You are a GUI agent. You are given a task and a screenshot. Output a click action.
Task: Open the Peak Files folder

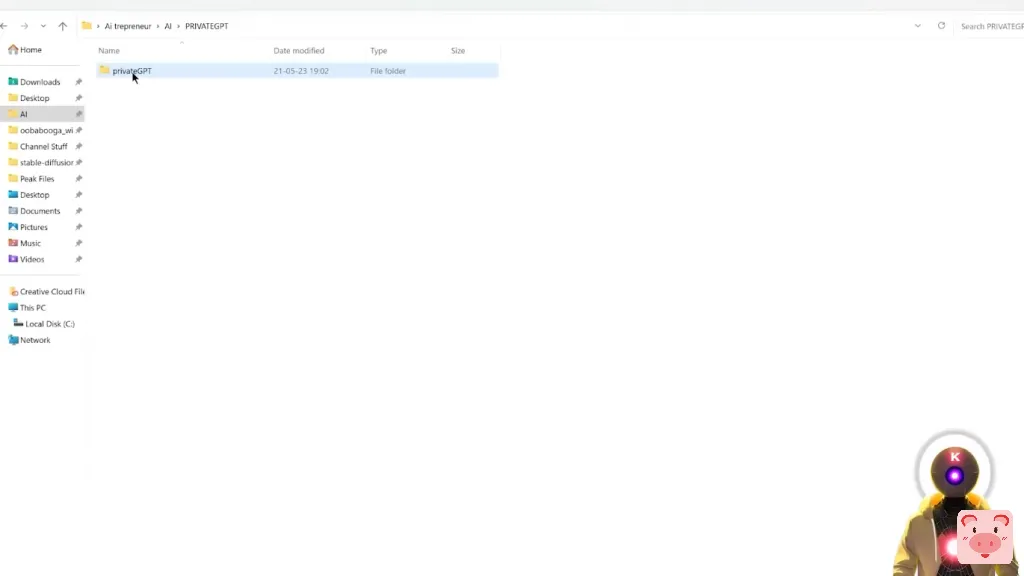pyautogui.click(x=37, y=178)
